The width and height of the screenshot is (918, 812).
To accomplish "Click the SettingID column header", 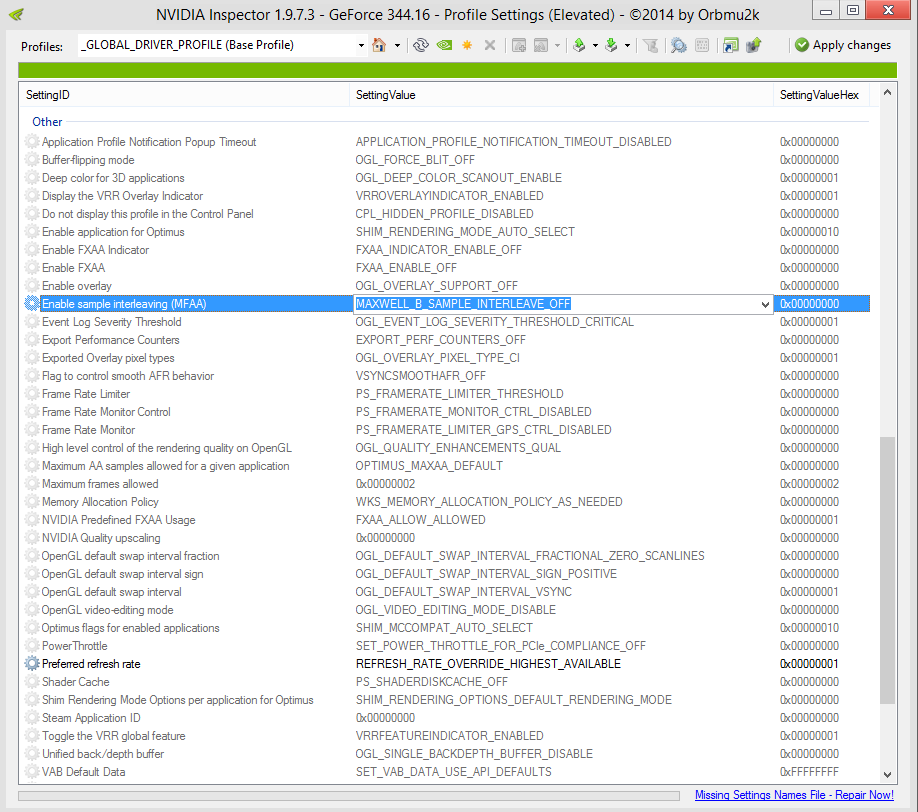I will (184, 95).
